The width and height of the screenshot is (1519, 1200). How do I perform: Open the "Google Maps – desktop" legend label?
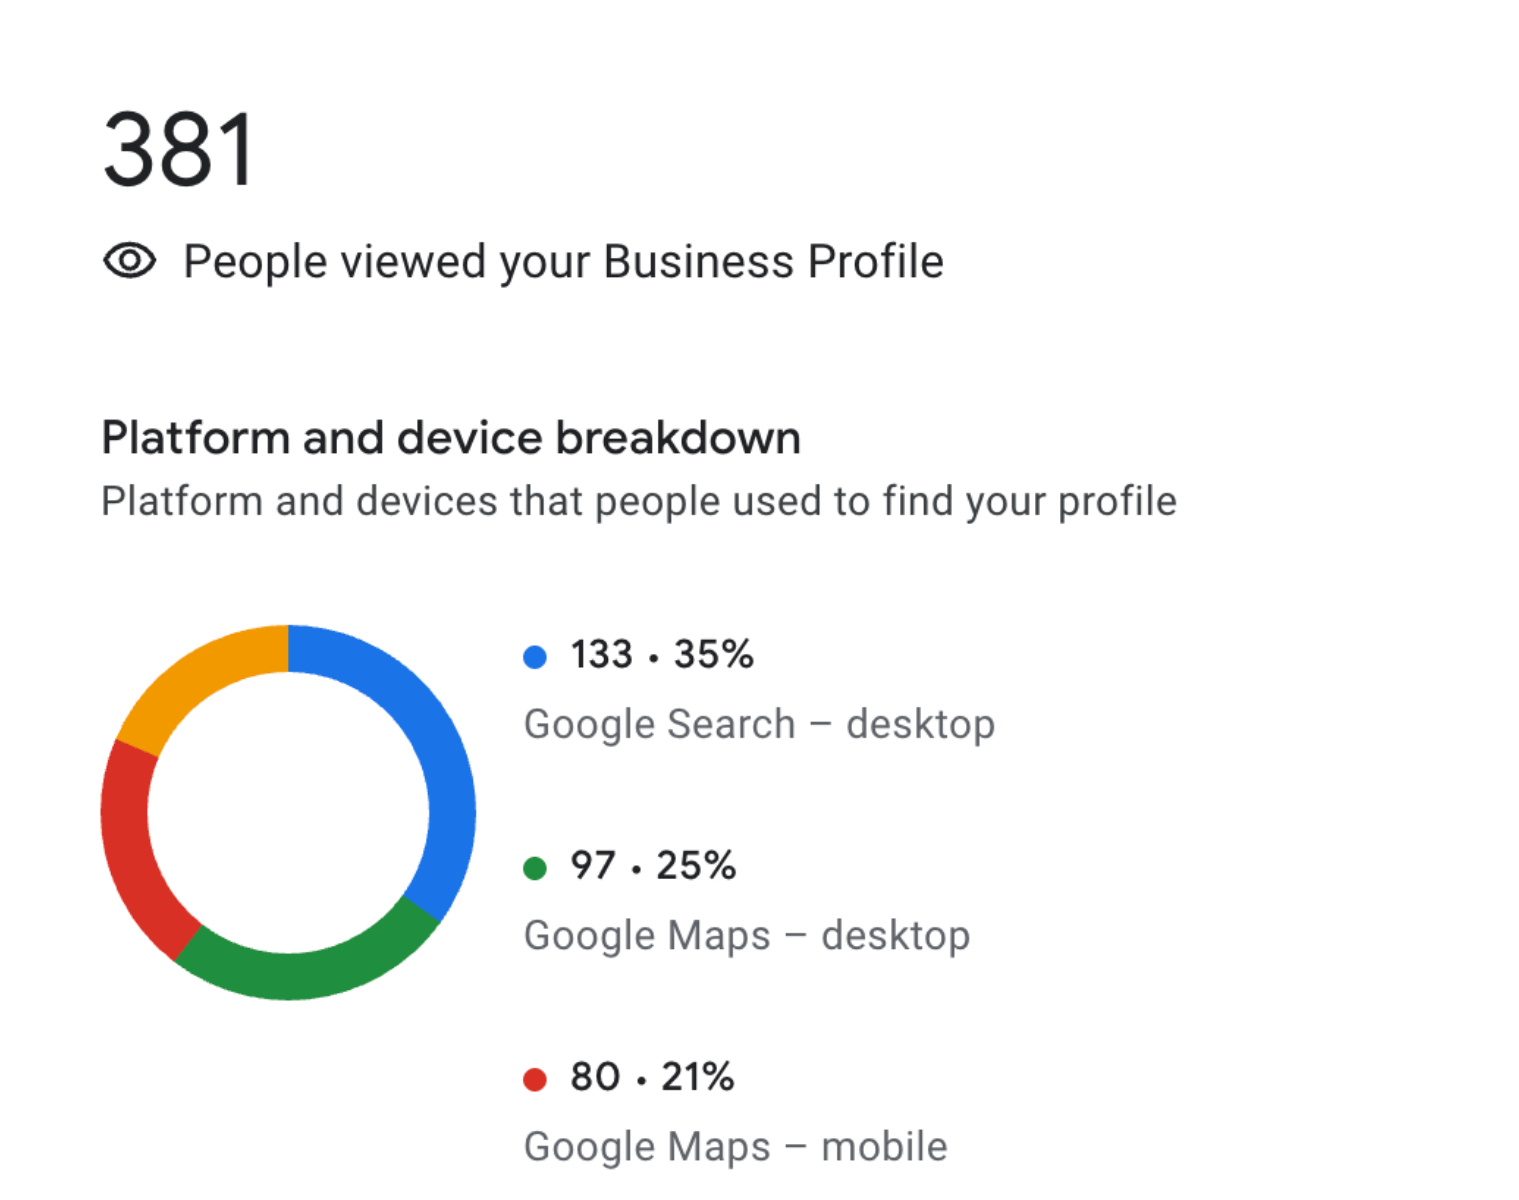coord(747,936)
